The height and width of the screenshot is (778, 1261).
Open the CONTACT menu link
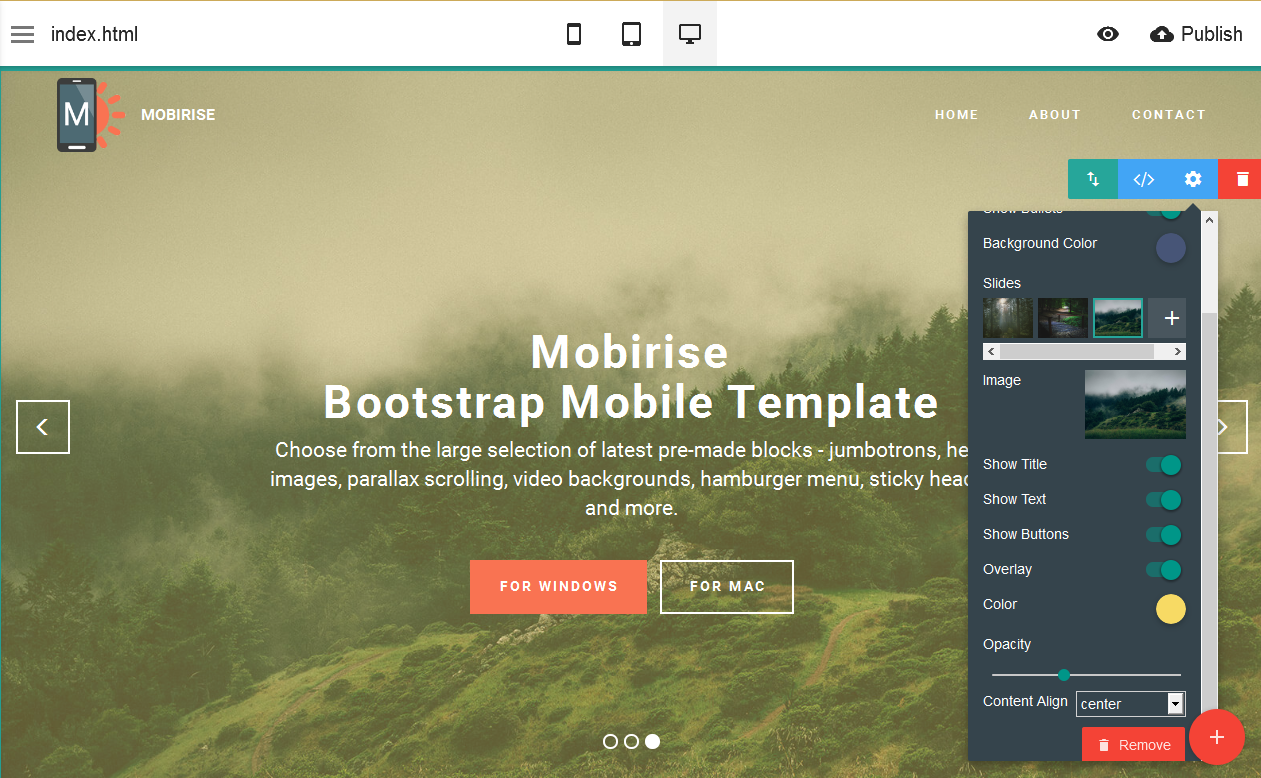pyautogui.click(x=1168, y=115)
